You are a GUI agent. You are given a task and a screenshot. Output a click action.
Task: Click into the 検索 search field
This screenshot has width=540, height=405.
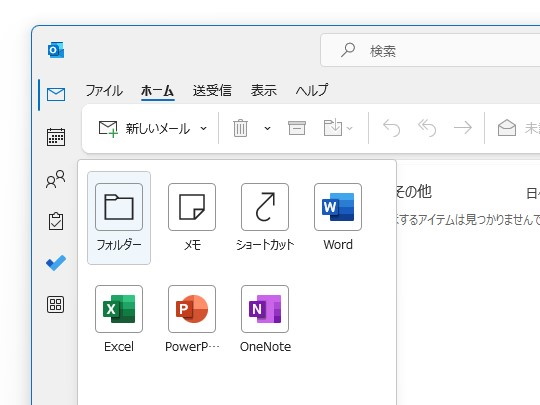(430, 50)
